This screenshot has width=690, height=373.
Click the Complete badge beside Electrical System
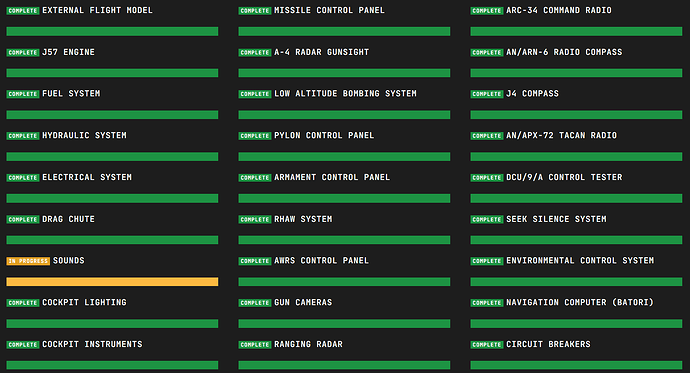coord(23,178)
